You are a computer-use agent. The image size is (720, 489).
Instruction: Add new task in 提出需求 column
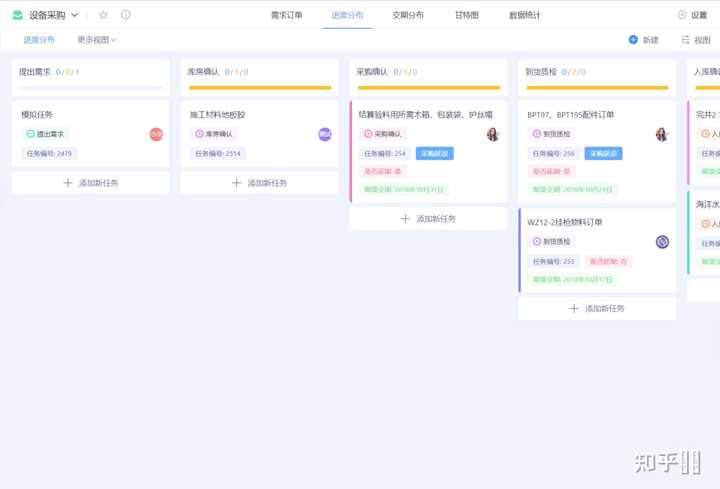point(90,183)
